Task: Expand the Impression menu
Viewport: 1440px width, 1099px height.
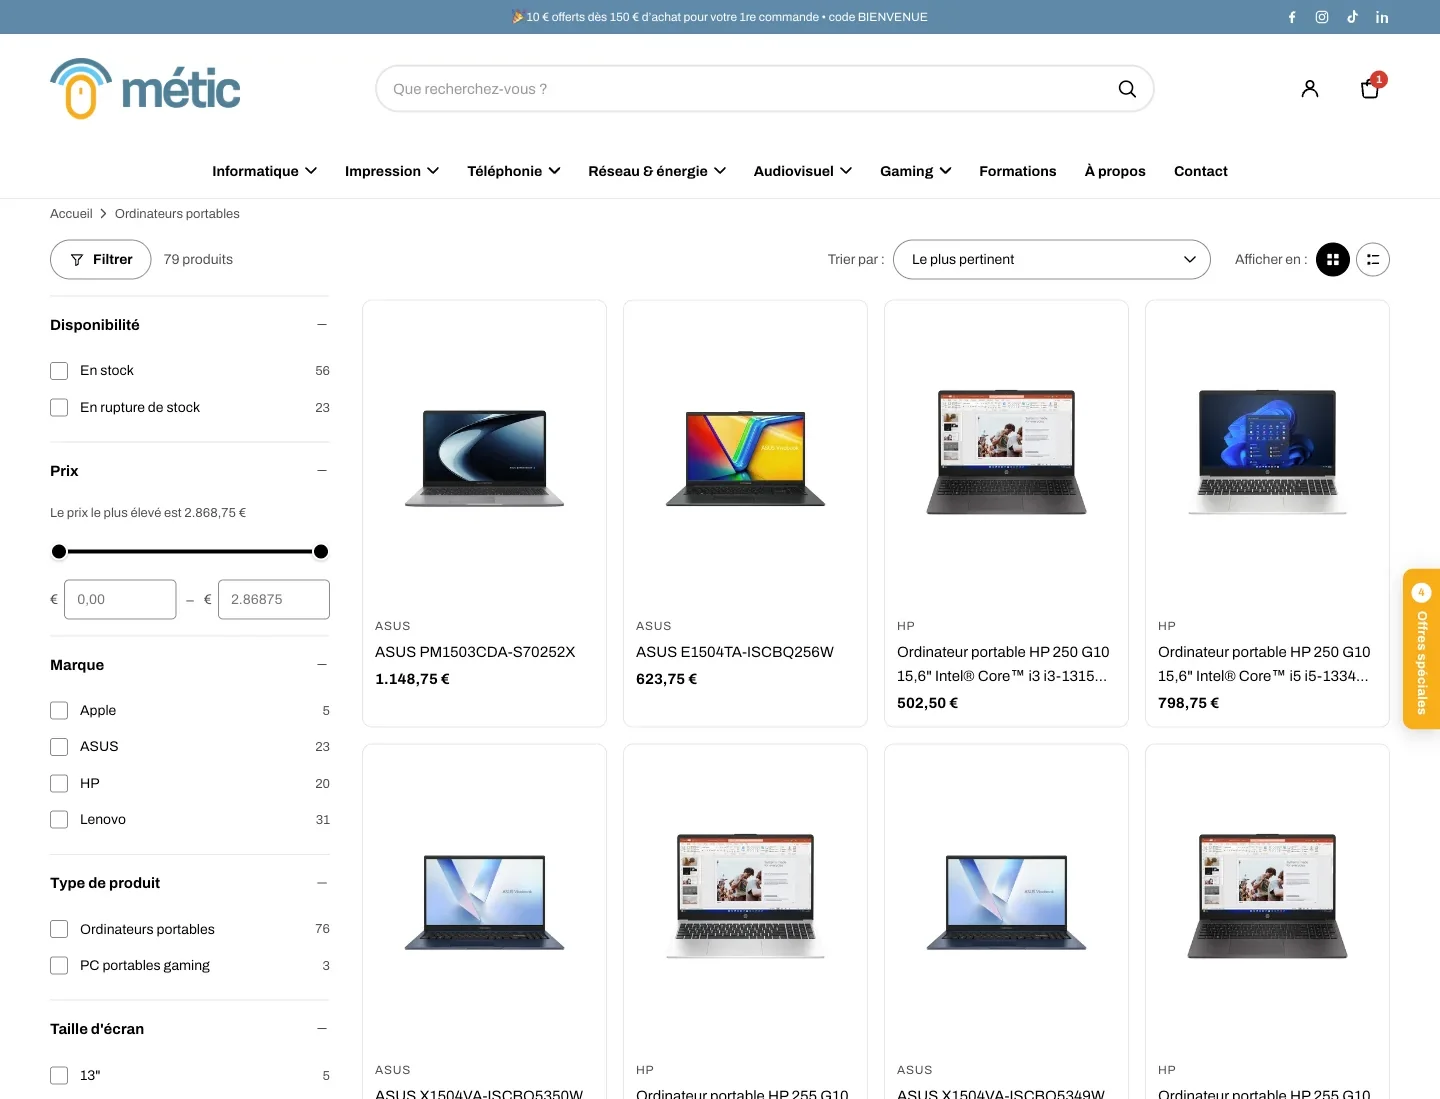Action: click(x=392, y=171)
